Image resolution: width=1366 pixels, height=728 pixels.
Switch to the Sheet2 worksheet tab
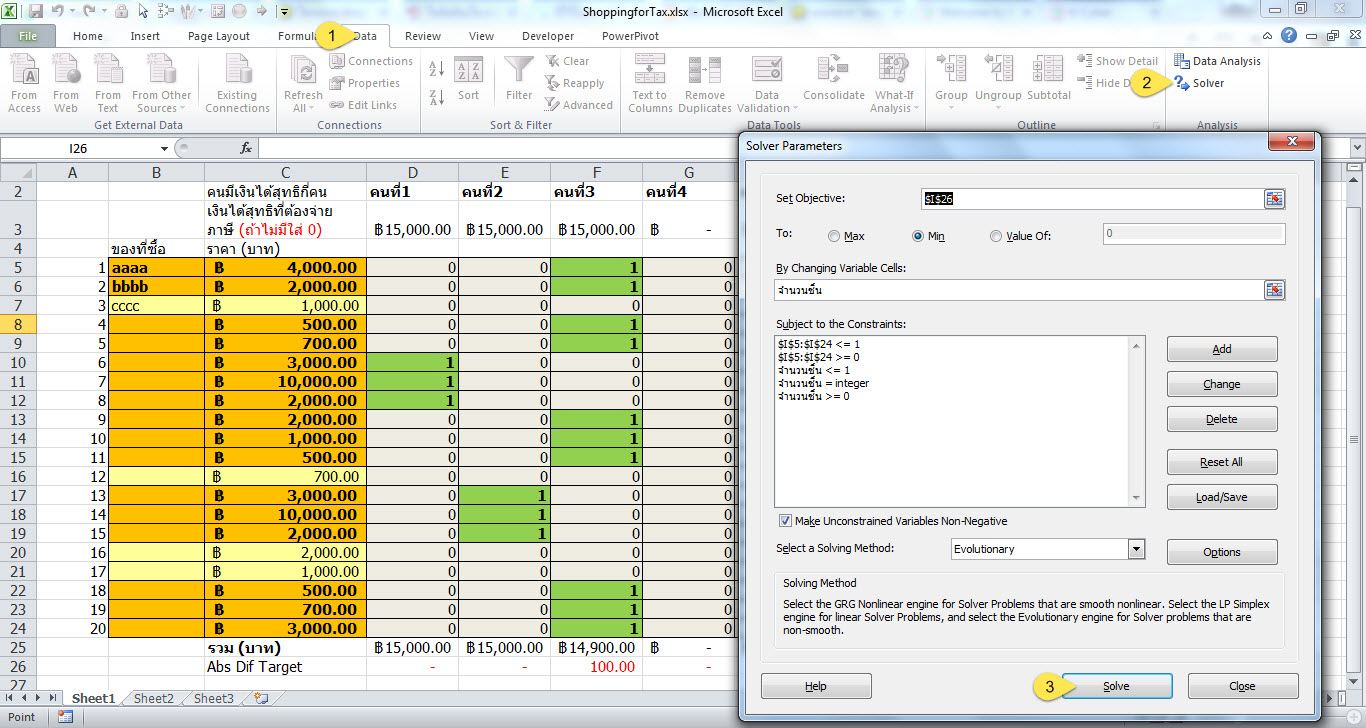tap(153, 699)
